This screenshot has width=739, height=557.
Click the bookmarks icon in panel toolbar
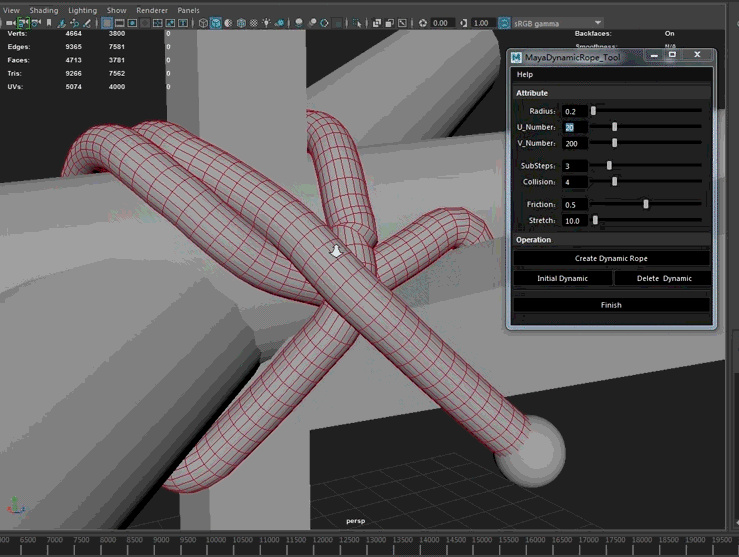coord(49,23)
